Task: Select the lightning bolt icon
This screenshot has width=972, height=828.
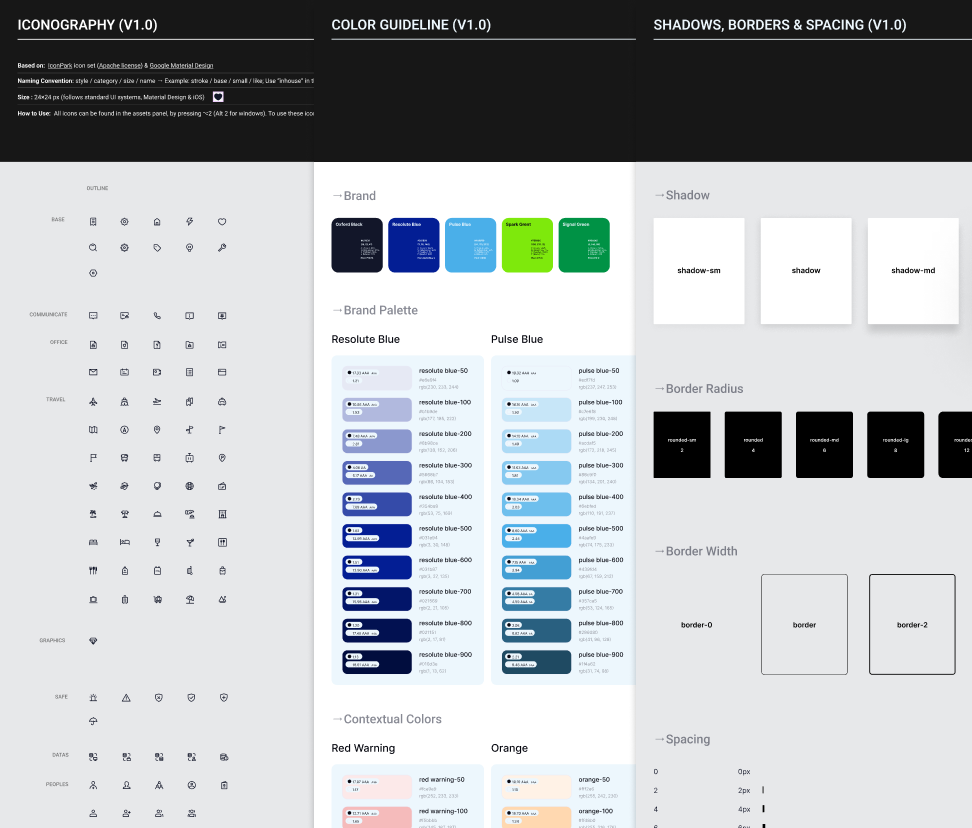Action: (190, 221)
